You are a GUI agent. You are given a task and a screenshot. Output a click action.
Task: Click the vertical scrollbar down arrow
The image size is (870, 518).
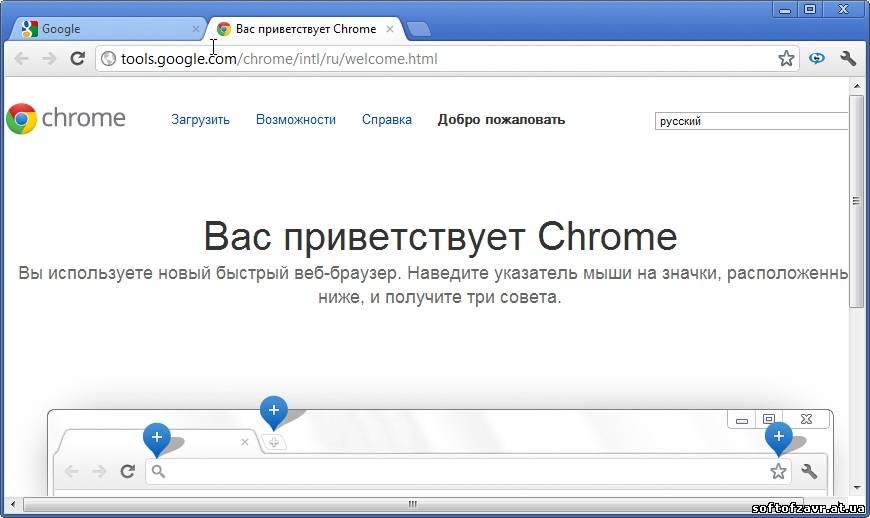(x=857, y=488)
